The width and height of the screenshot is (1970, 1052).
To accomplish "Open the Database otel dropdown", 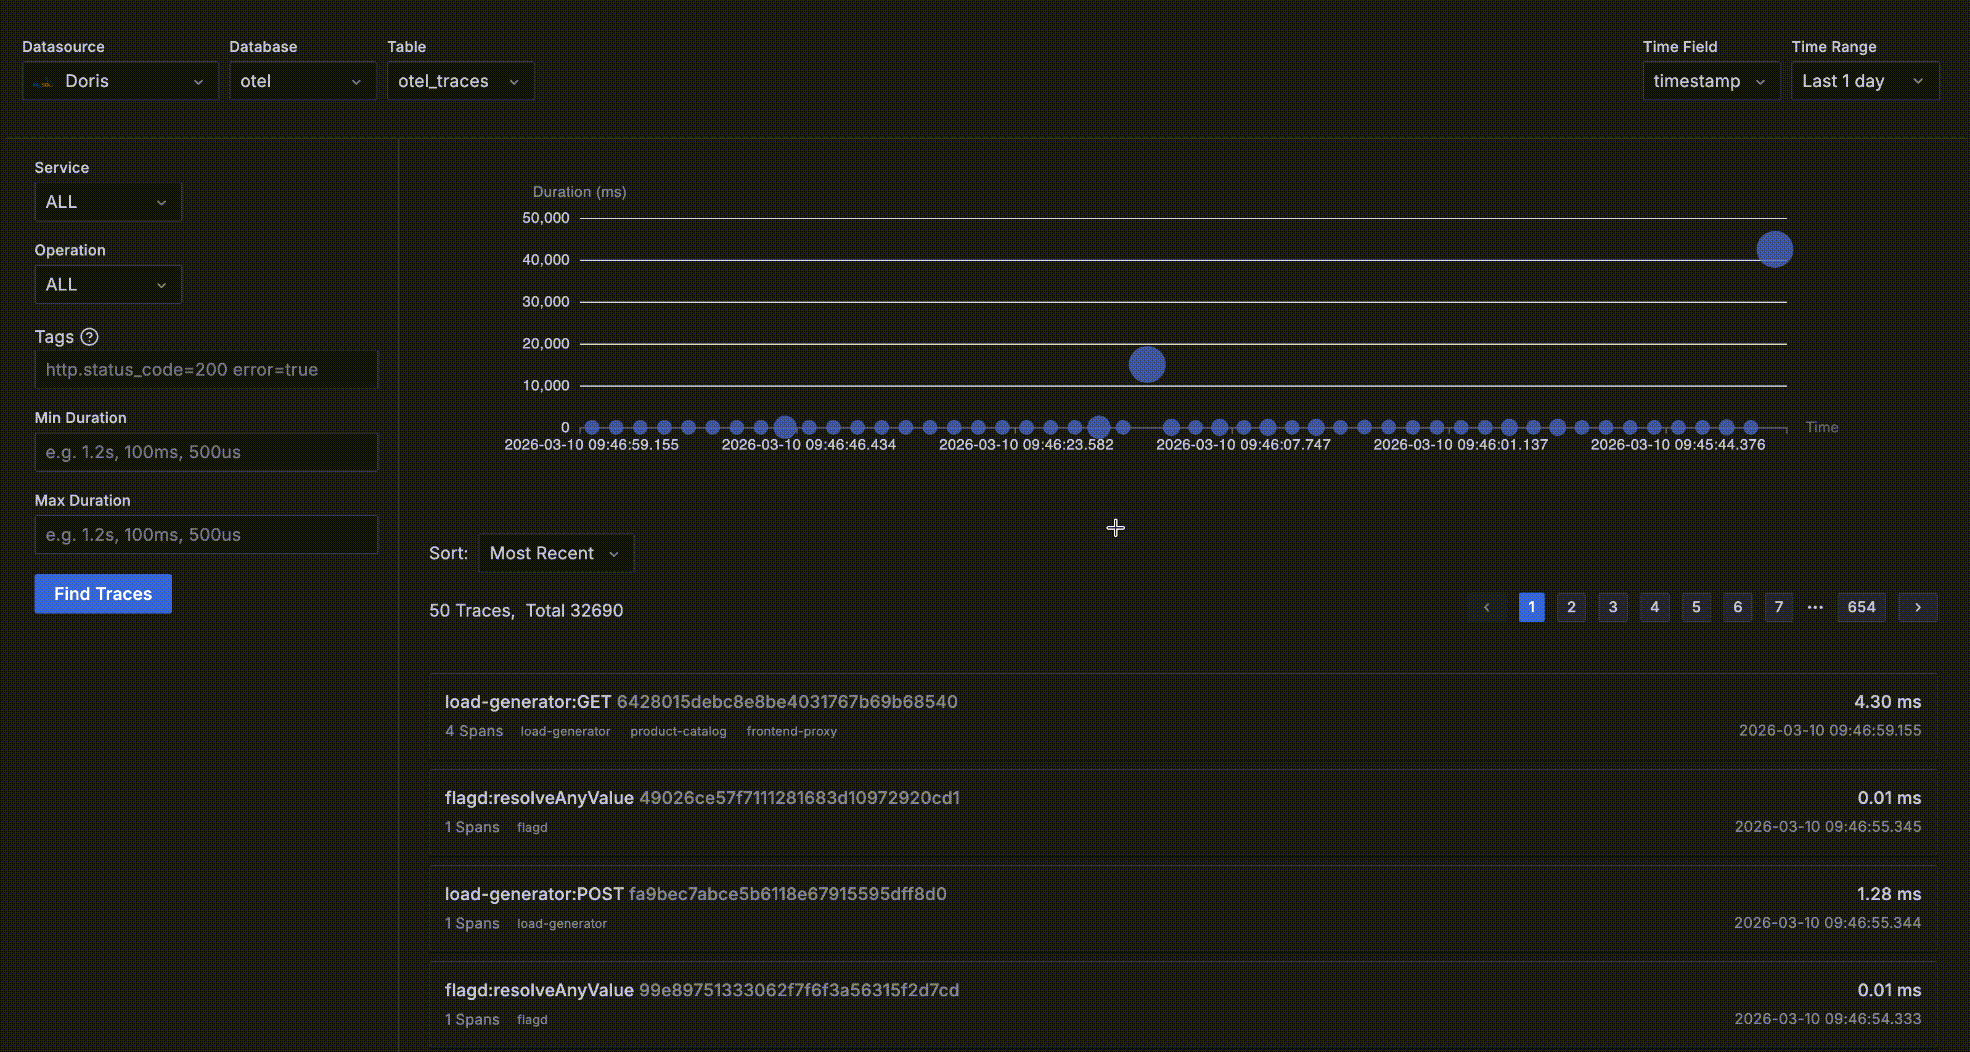I will coord(302,81).
